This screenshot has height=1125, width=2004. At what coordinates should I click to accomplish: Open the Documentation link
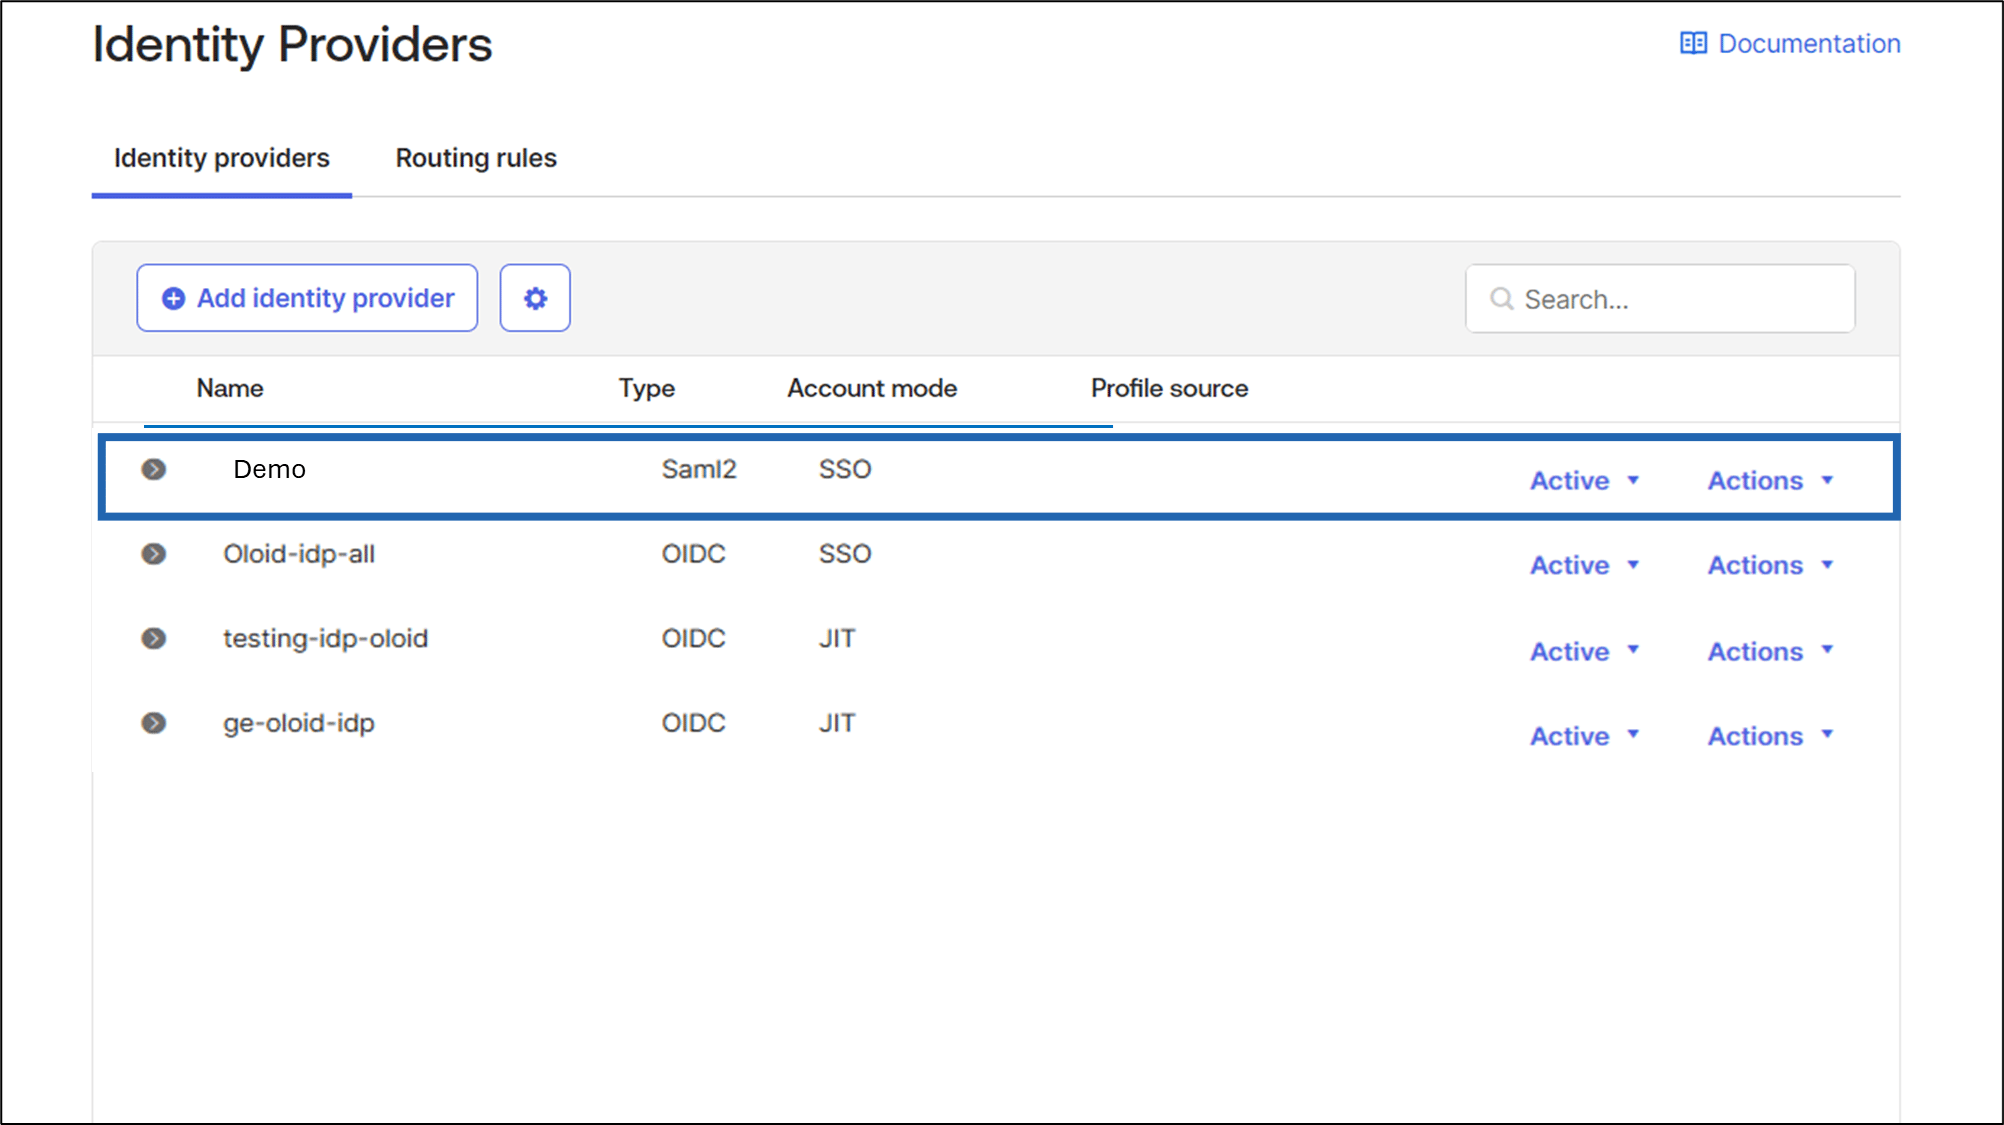[x=1790, y=43]
